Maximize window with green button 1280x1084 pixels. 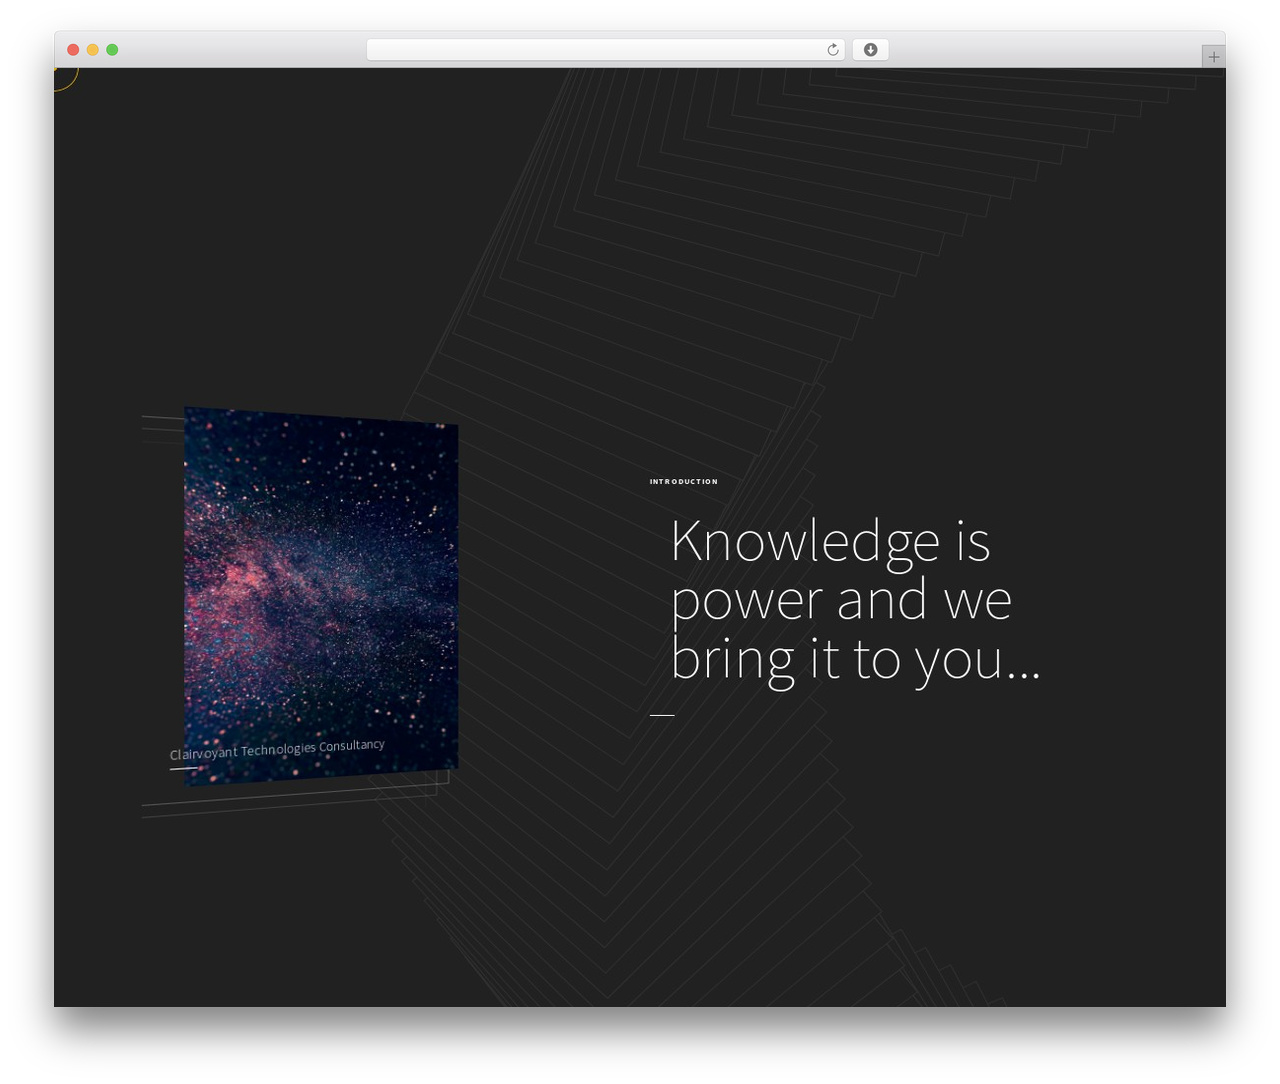tap(112, 50)
